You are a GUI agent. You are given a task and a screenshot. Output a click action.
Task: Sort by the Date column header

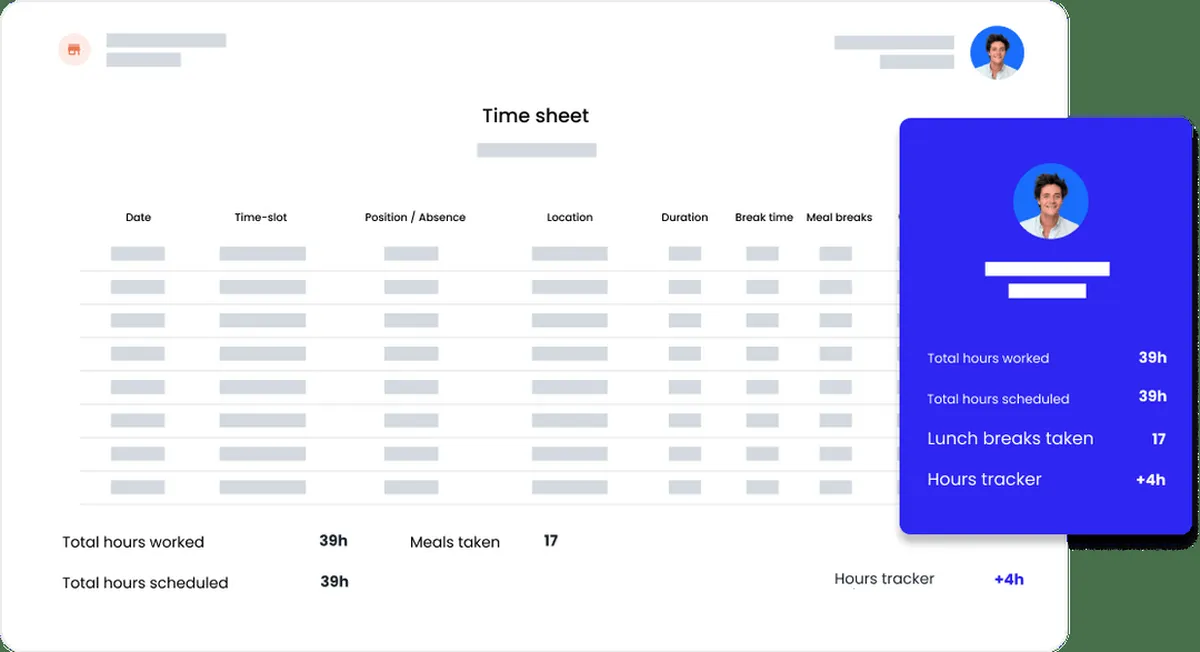[x=138, y=217]
